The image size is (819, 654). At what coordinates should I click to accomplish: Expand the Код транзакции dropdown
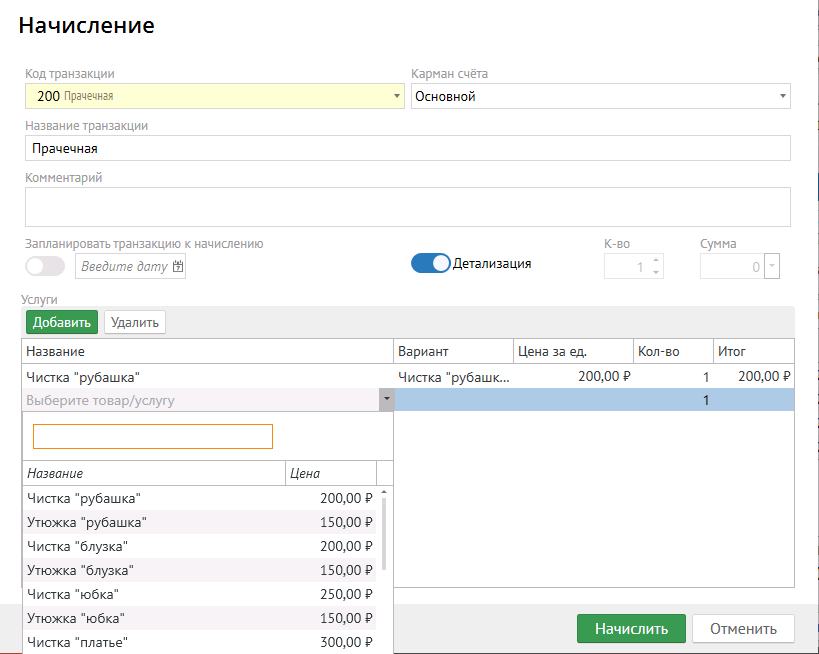(x=398, y=97)
